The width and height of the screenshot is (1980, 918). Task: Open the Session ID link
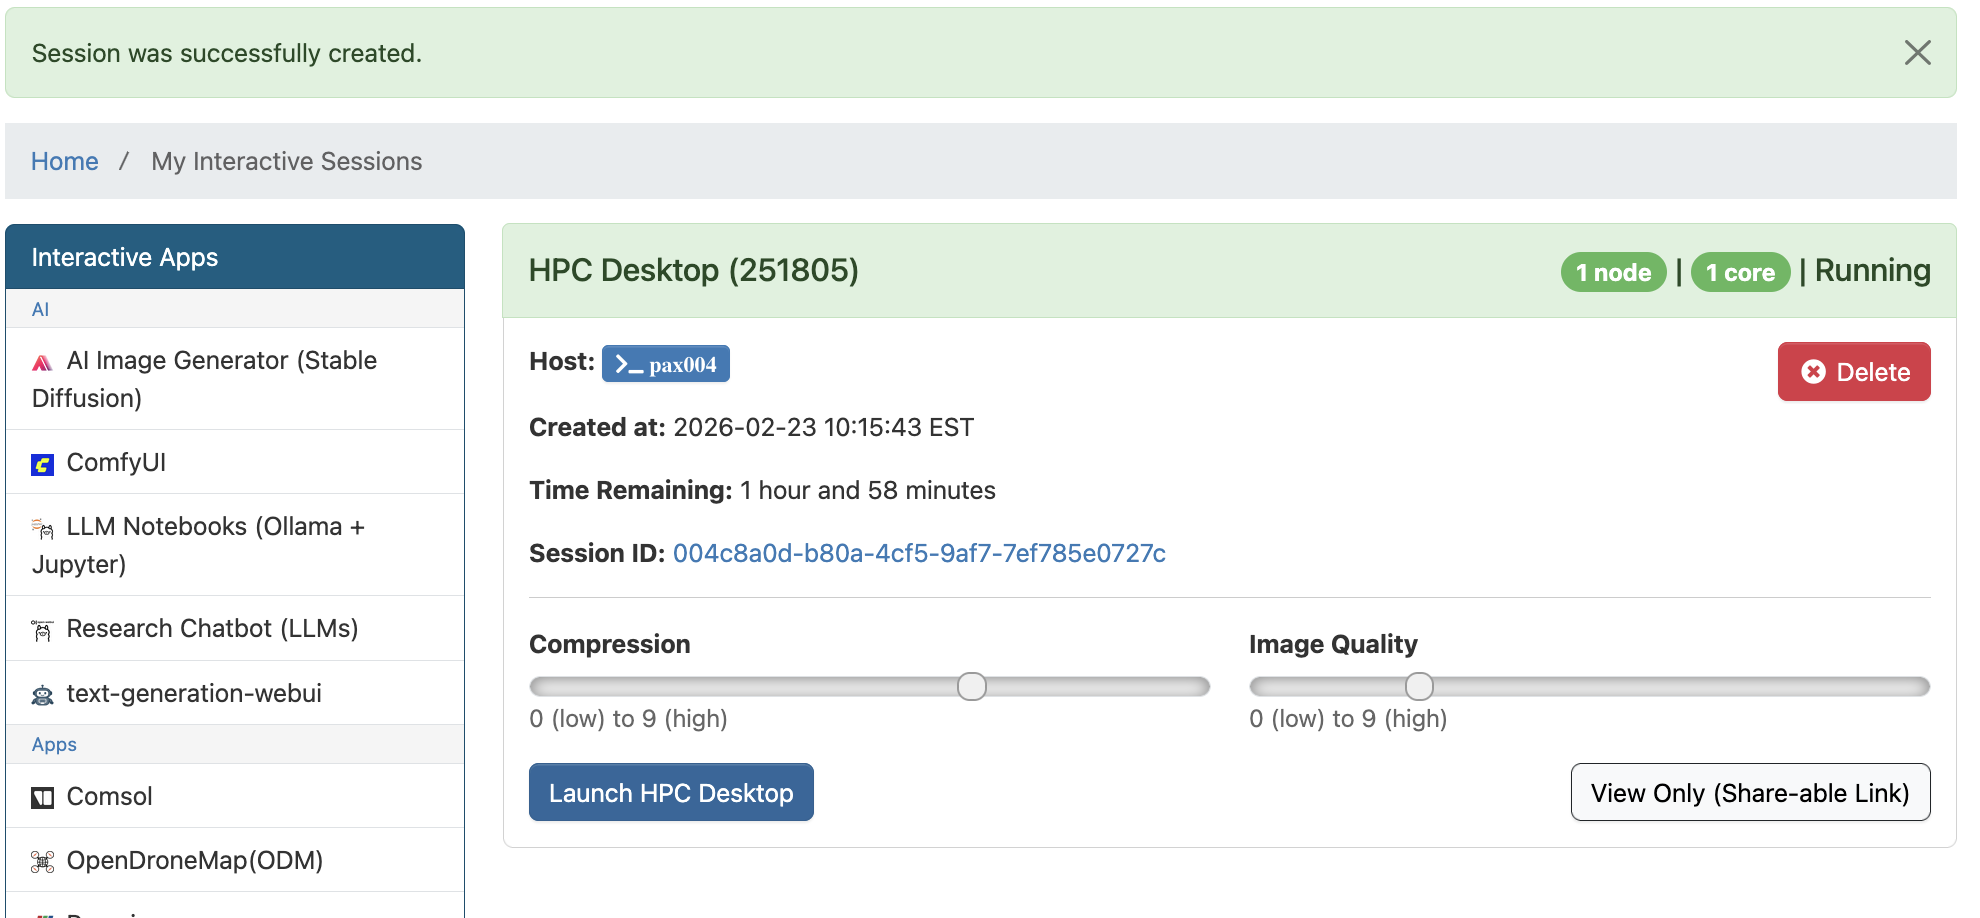click(x=918, y=553)
